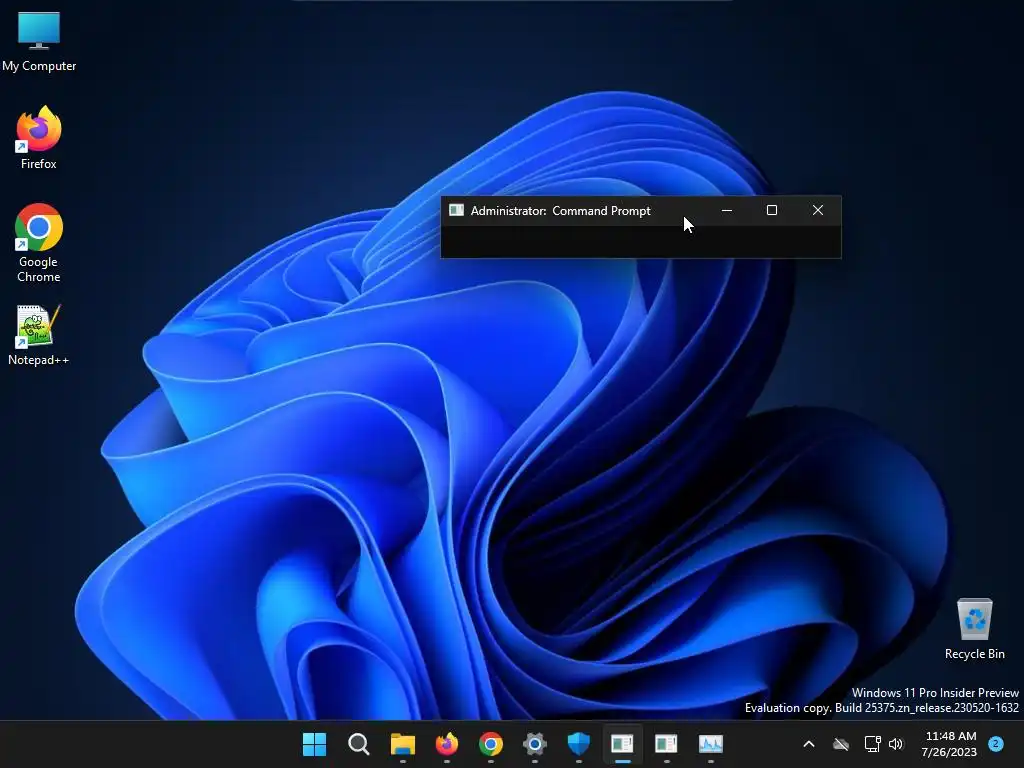Open Windows Security shield in taskbar
Viewport: 1024px width, 768px height.
coord(579,744)
